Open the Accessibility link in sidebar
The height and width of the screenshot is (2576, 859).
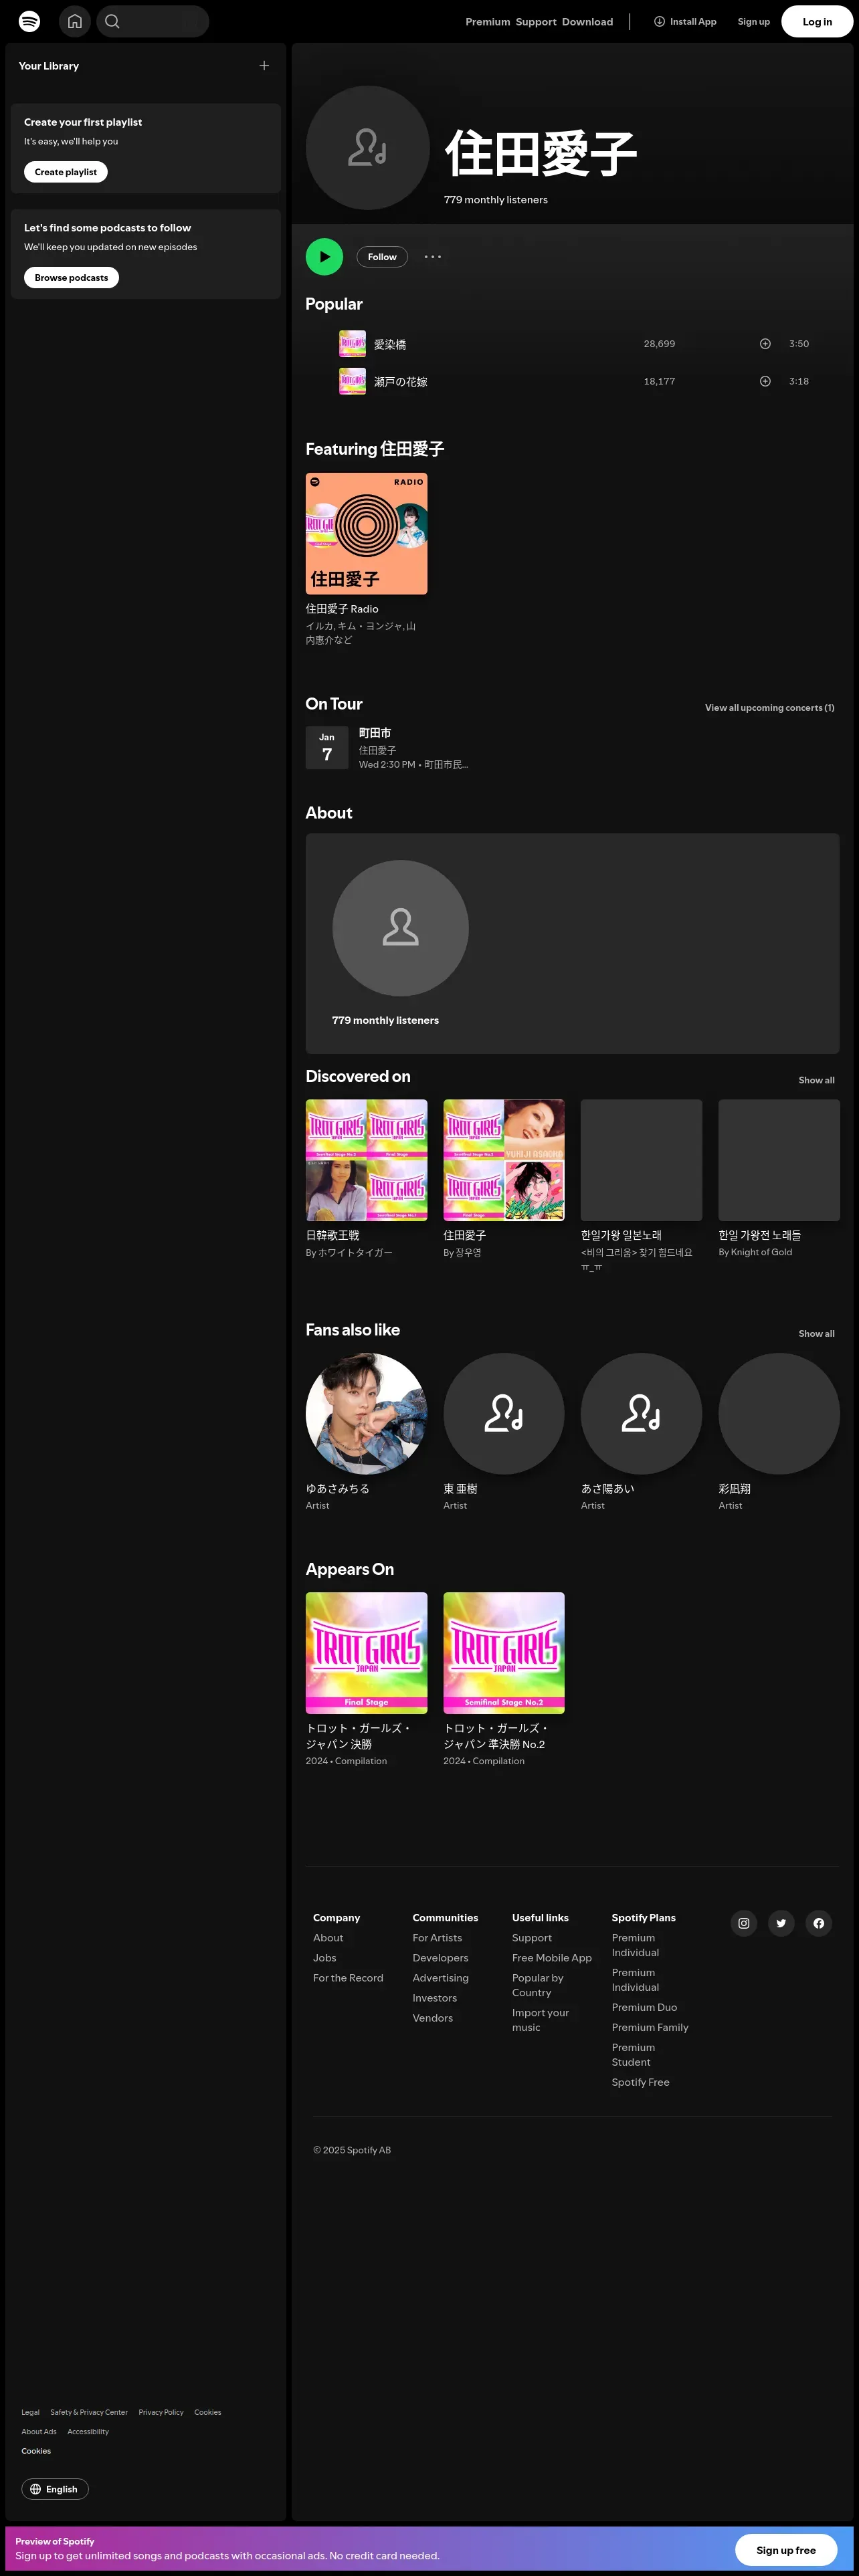88,2431
